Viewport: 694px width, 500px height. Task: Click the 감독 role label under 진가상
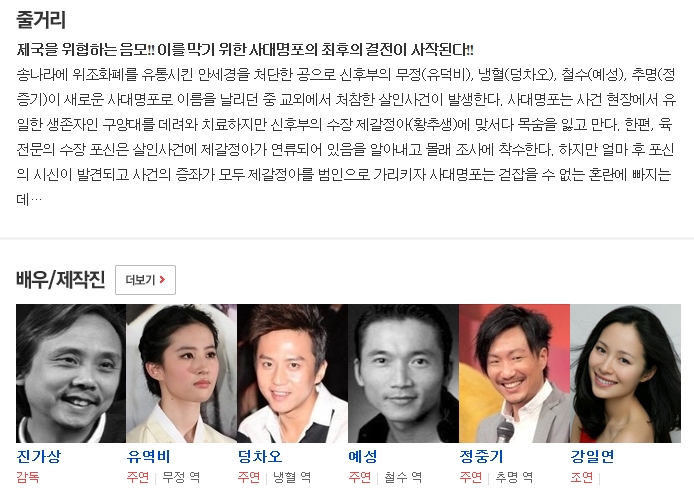tap(28, 477)
